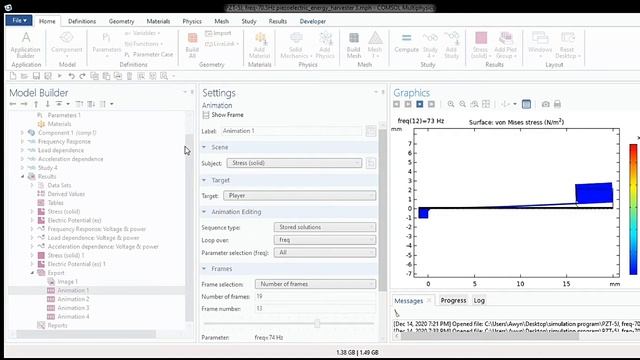Click Add Study icon
The image size is (640, 360).
click(x=451, y=45)
